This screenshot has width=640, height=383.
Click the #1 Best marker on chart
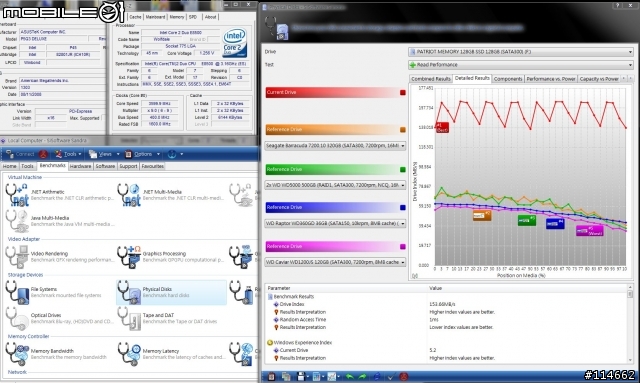coord(442,127)
